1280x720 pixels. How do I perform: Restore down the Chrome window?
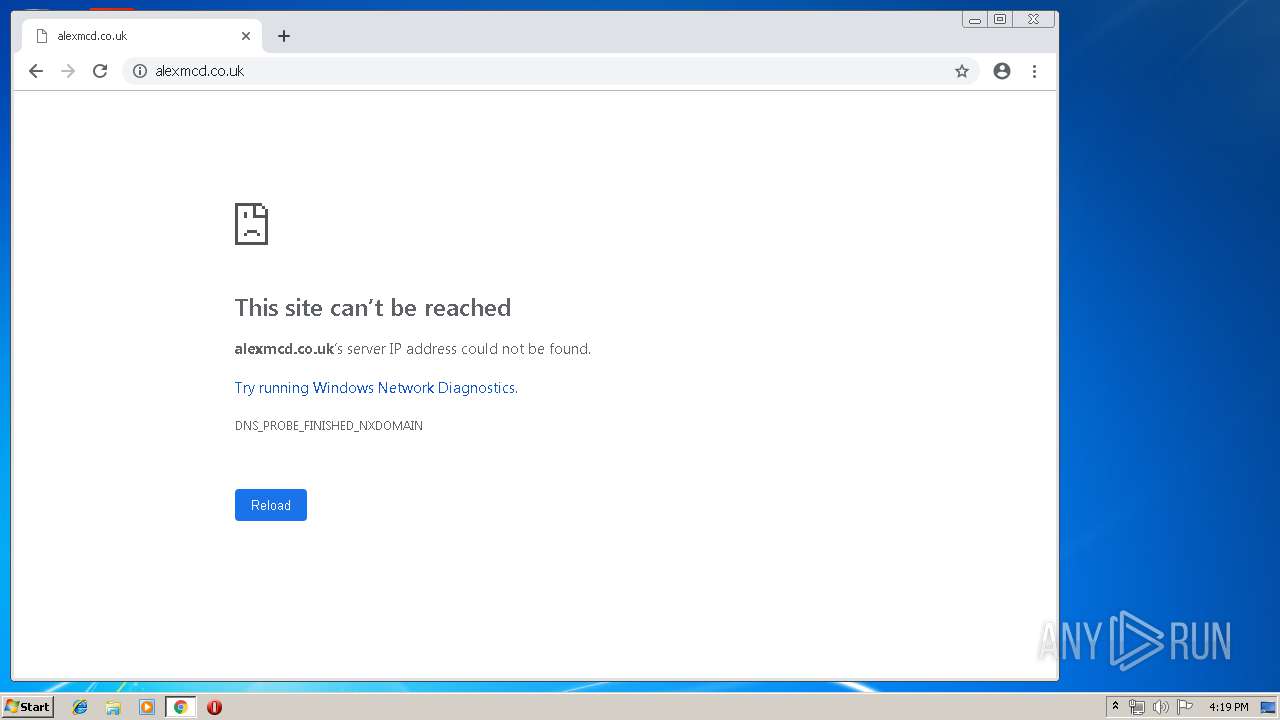[1000, 19]
